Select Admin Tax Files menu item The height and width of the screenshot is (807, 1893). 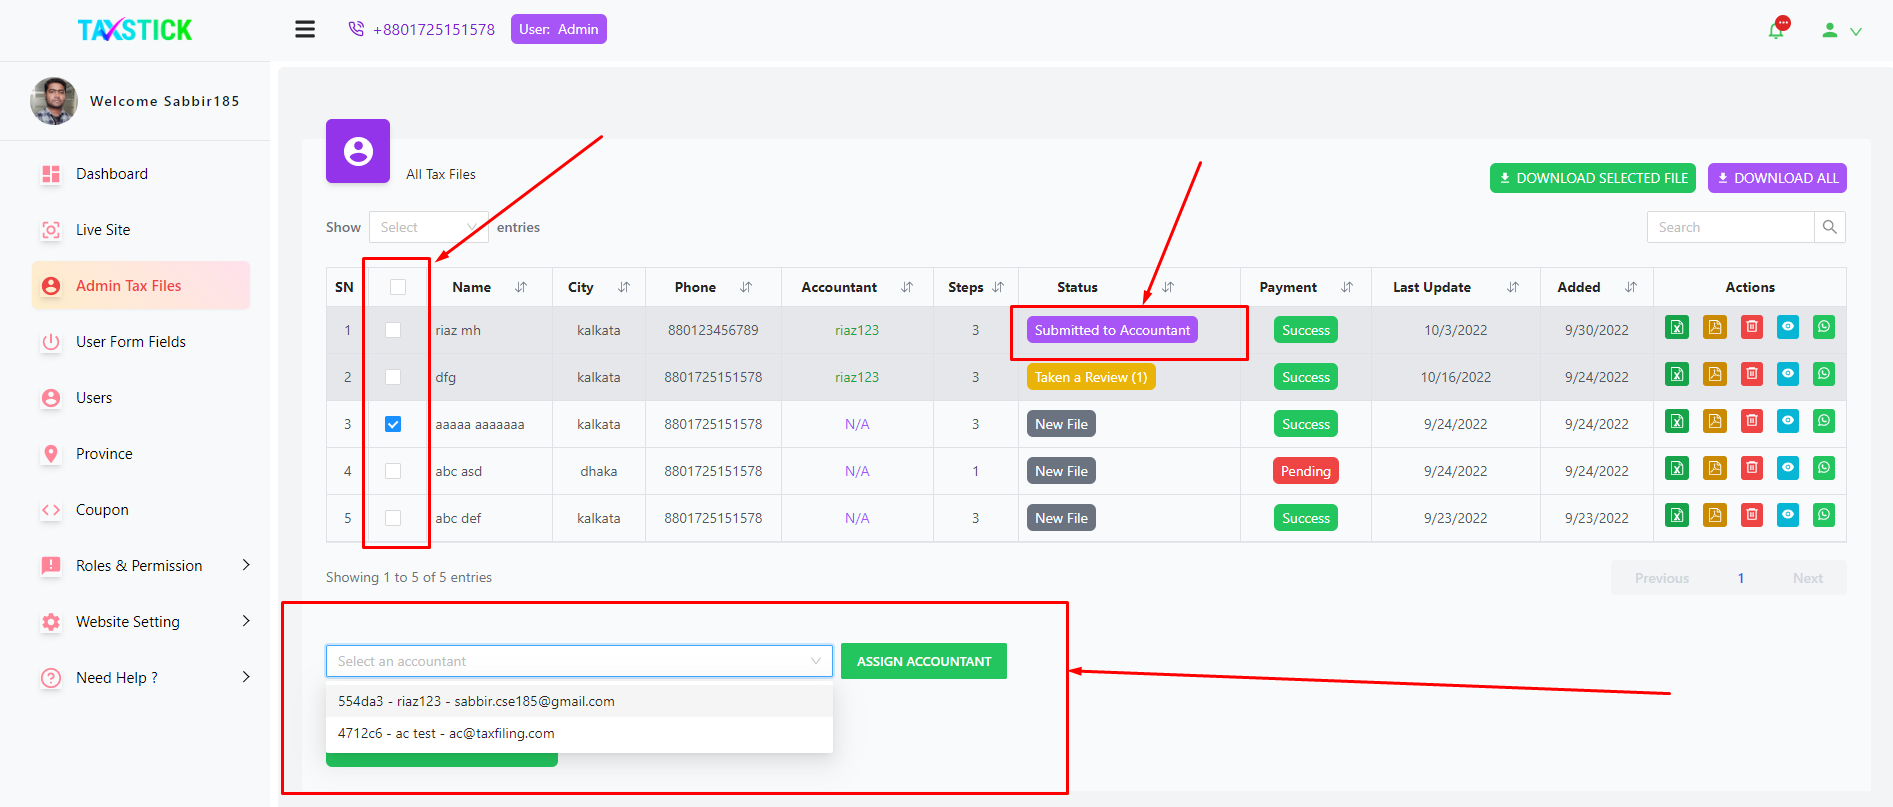click(x=141, y=286)
